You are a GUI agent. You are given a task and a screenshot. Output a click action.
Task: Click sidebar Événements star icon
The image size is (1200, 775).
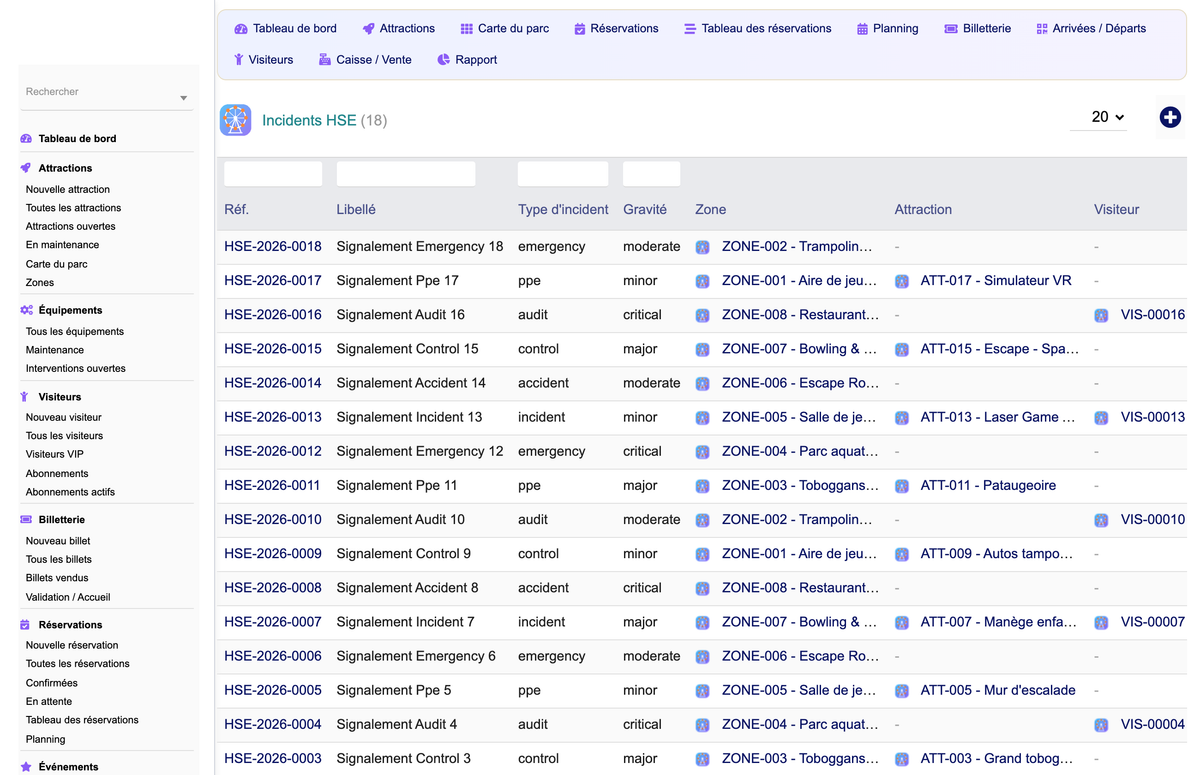26,767
